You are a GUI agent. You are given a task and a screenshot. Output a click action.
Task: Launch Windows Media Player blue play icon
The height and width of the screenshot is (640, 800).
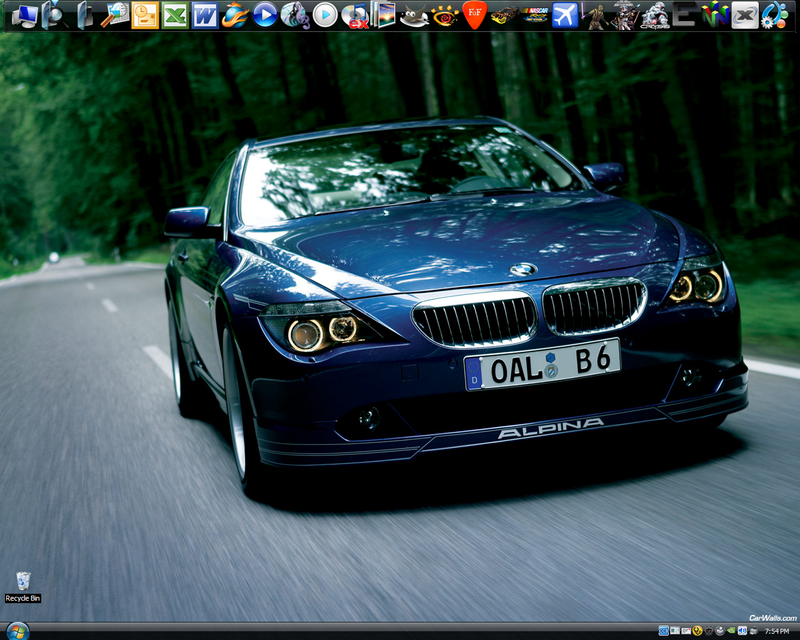pos(265,15)
